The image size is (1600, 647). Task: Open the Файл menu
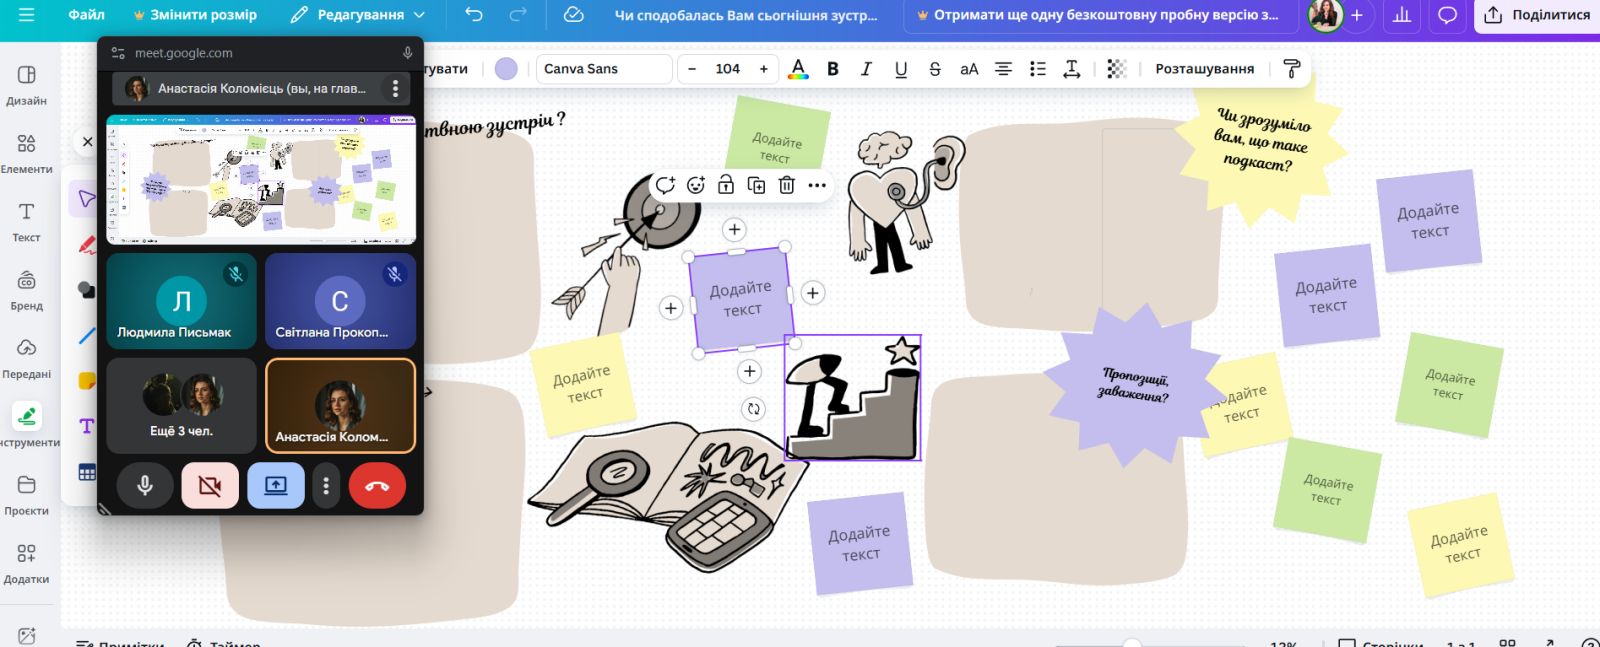[x=86, y=15]
